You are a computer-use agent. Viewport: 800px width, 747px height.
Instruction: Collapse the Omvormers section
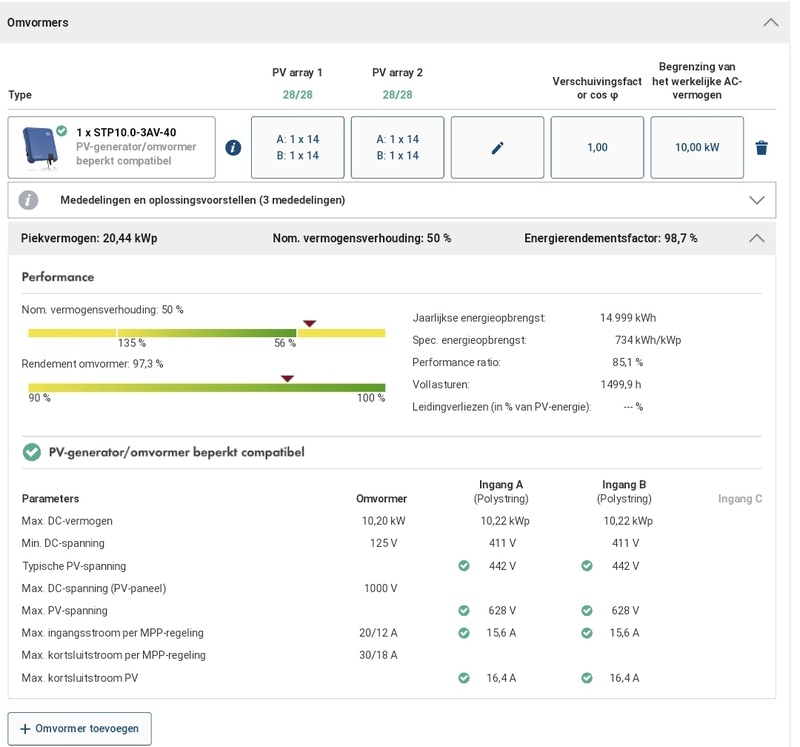point(770,22)
